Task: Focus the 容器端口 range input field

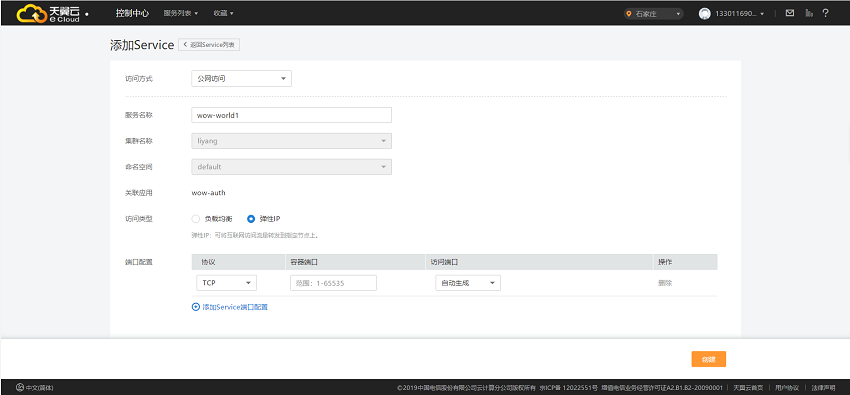Action: pyautogui.click(x=333, y=283)
